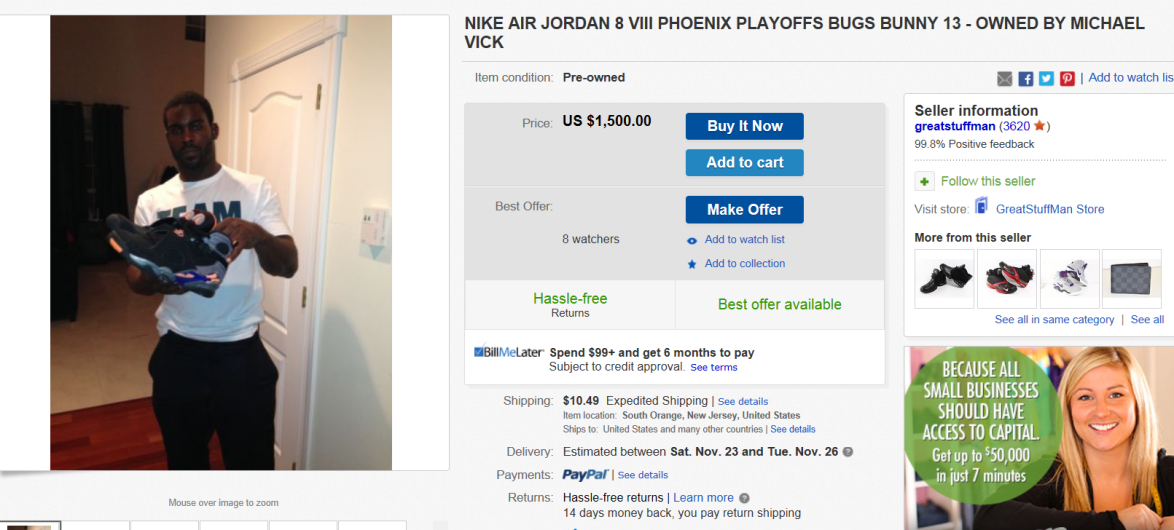
Task: Open the greatstuffman seller profile link
Action: (955, 127)
